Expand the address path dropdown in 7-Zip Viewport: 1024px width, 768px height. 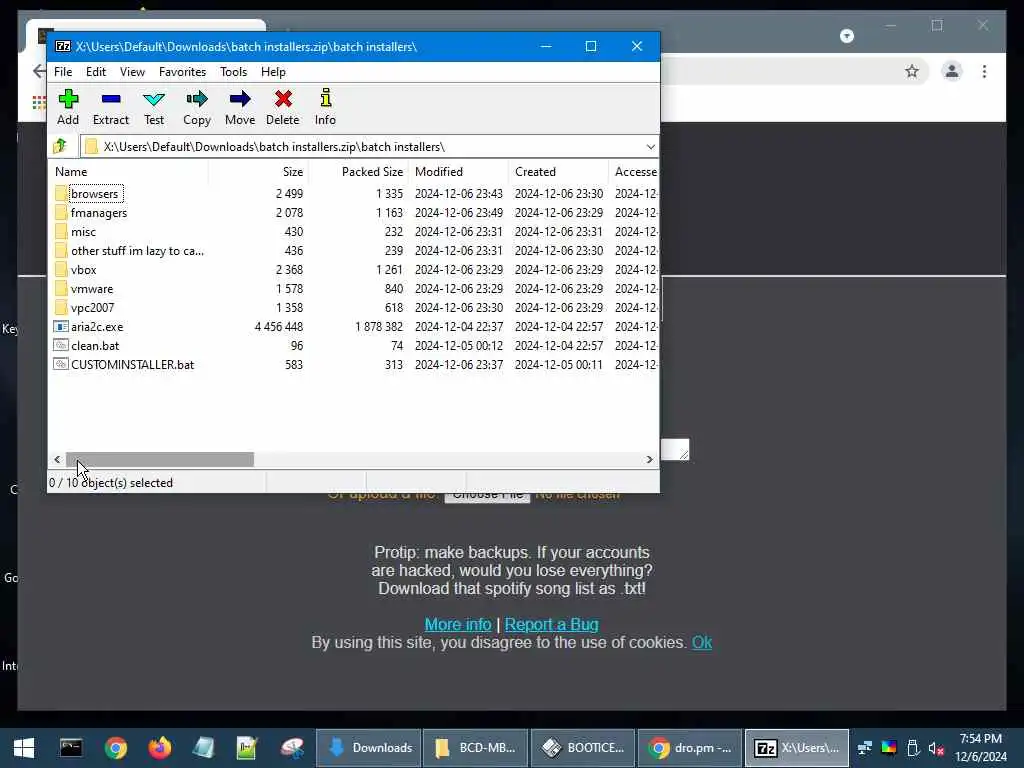(650, 147)
